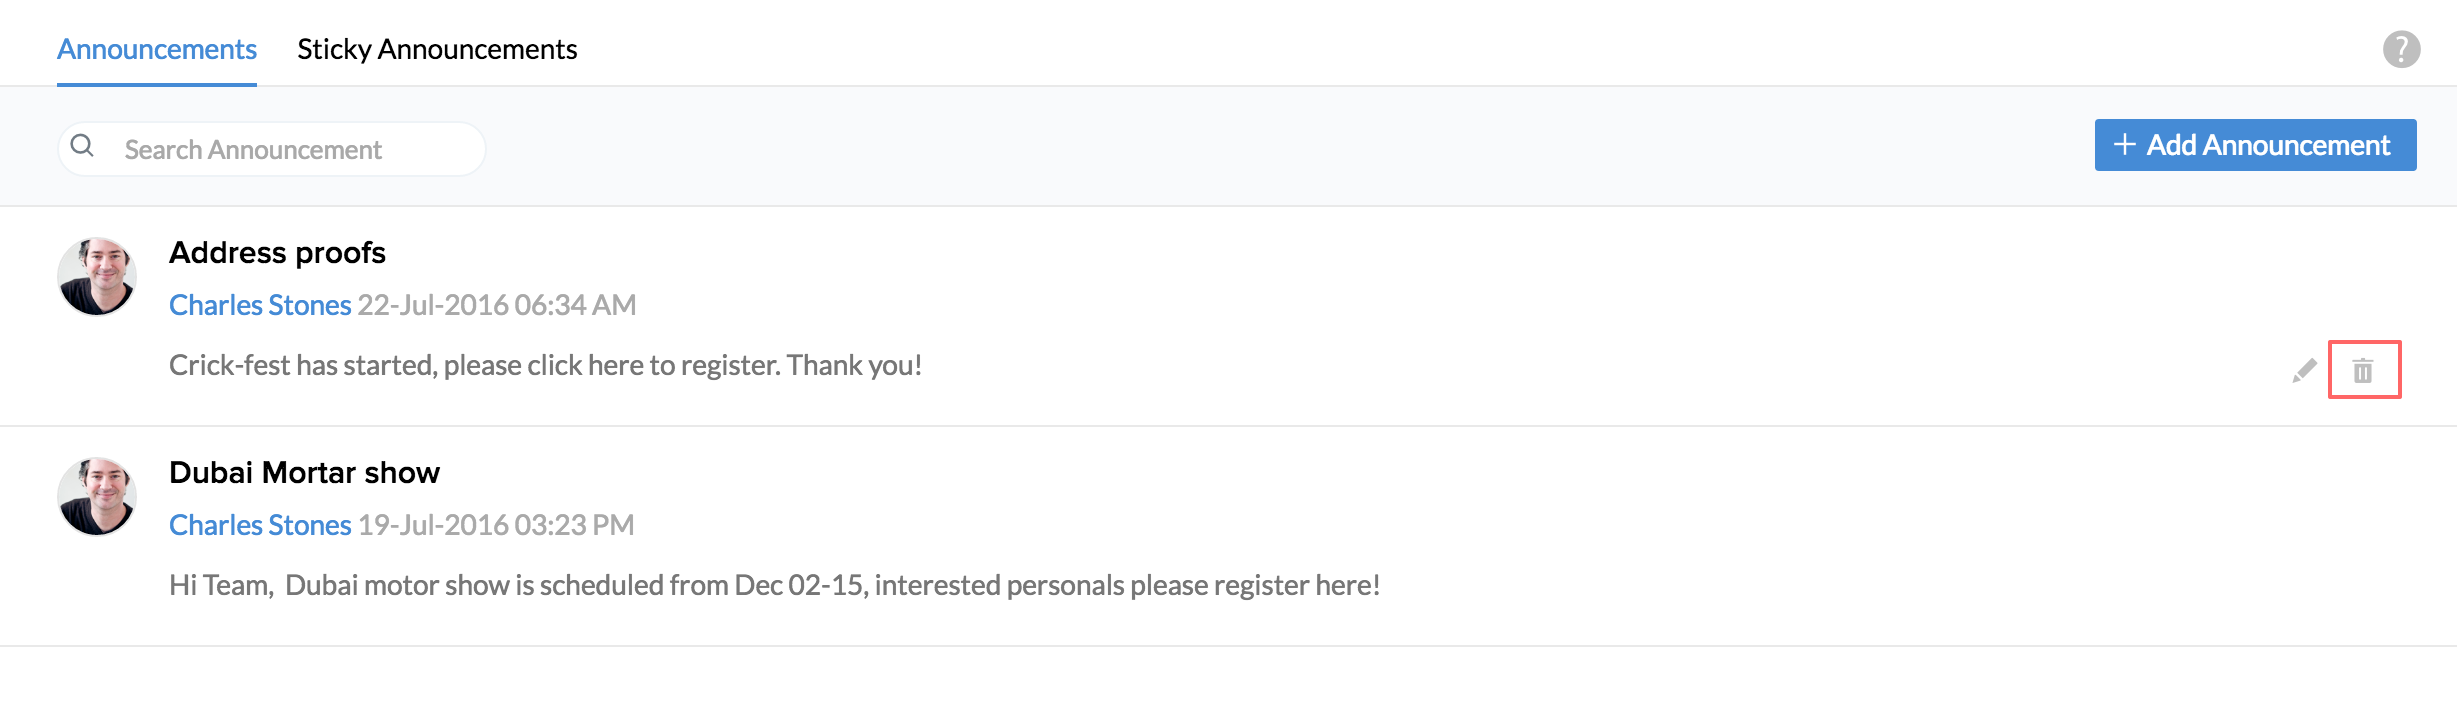Open the help question mark icon
This screenshot has height=720, width=2457.
point(2401,49)
